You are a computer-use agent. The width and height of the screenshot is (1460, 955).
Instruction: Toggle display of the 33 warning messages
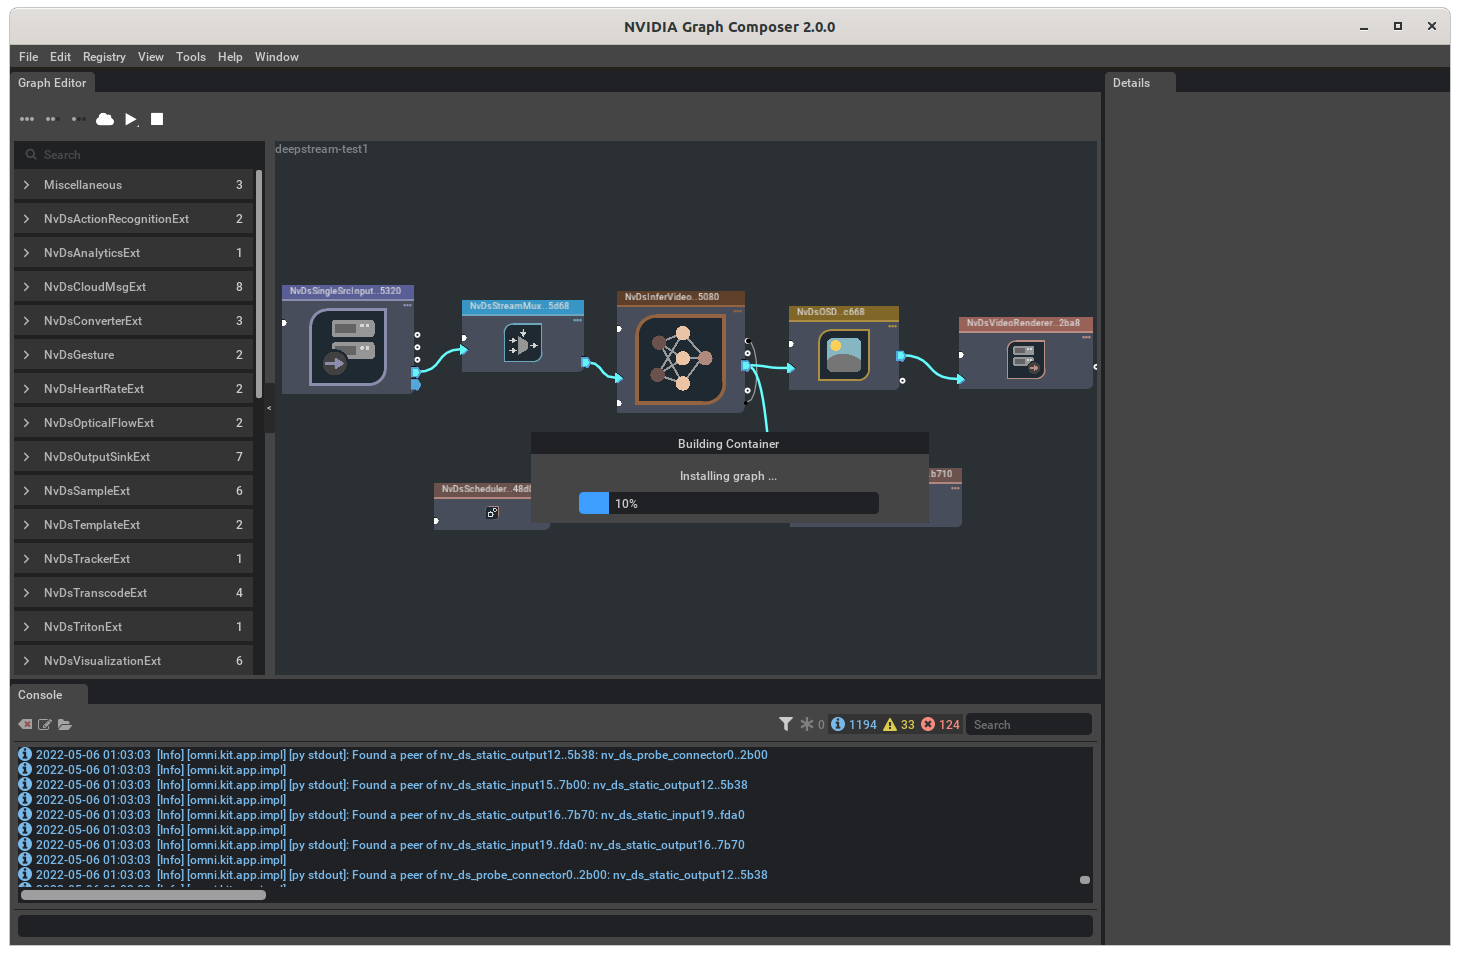(899, 724)
